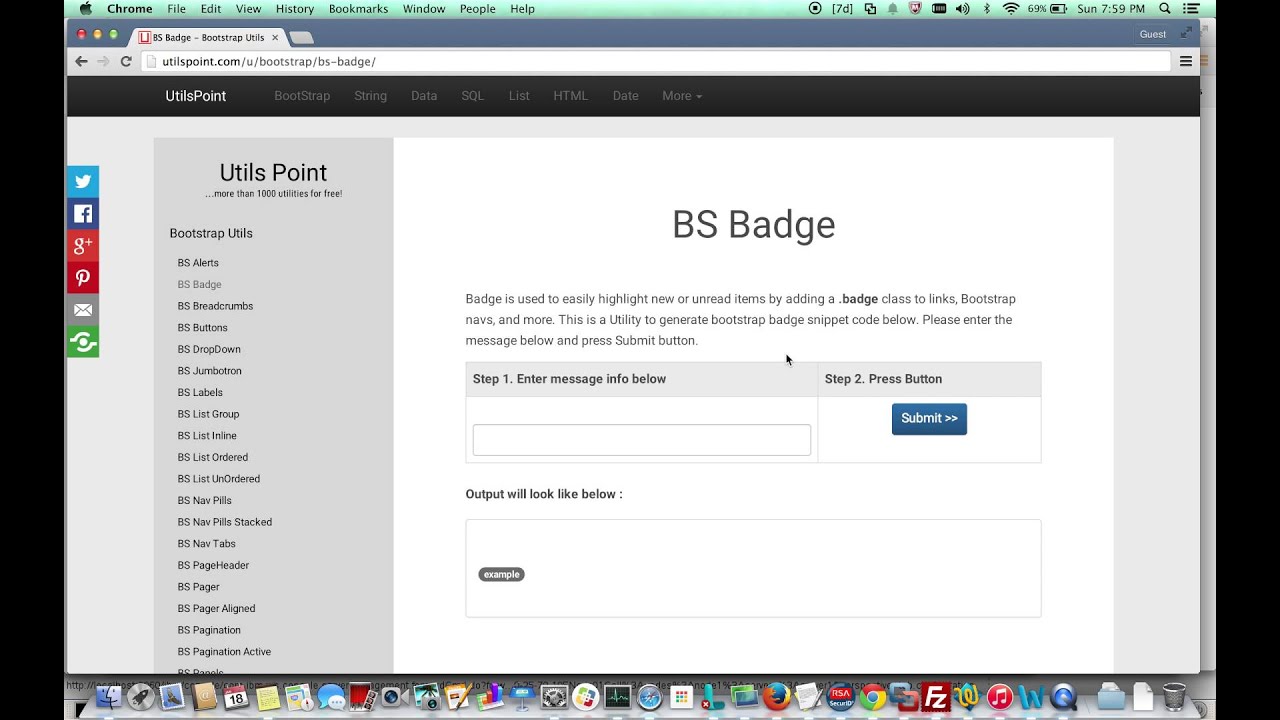This screenshot has width=1280, height=720.
Task: Open Safari in the dock
Action: coord(650,697)
